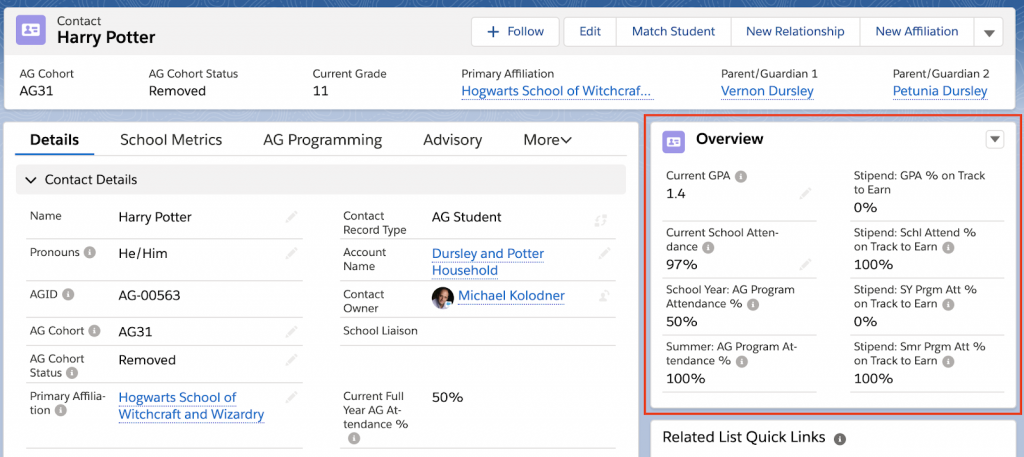This screenshot has width=1024, height=457.
Task: Click the New Affiliation button
Action: 917,32
